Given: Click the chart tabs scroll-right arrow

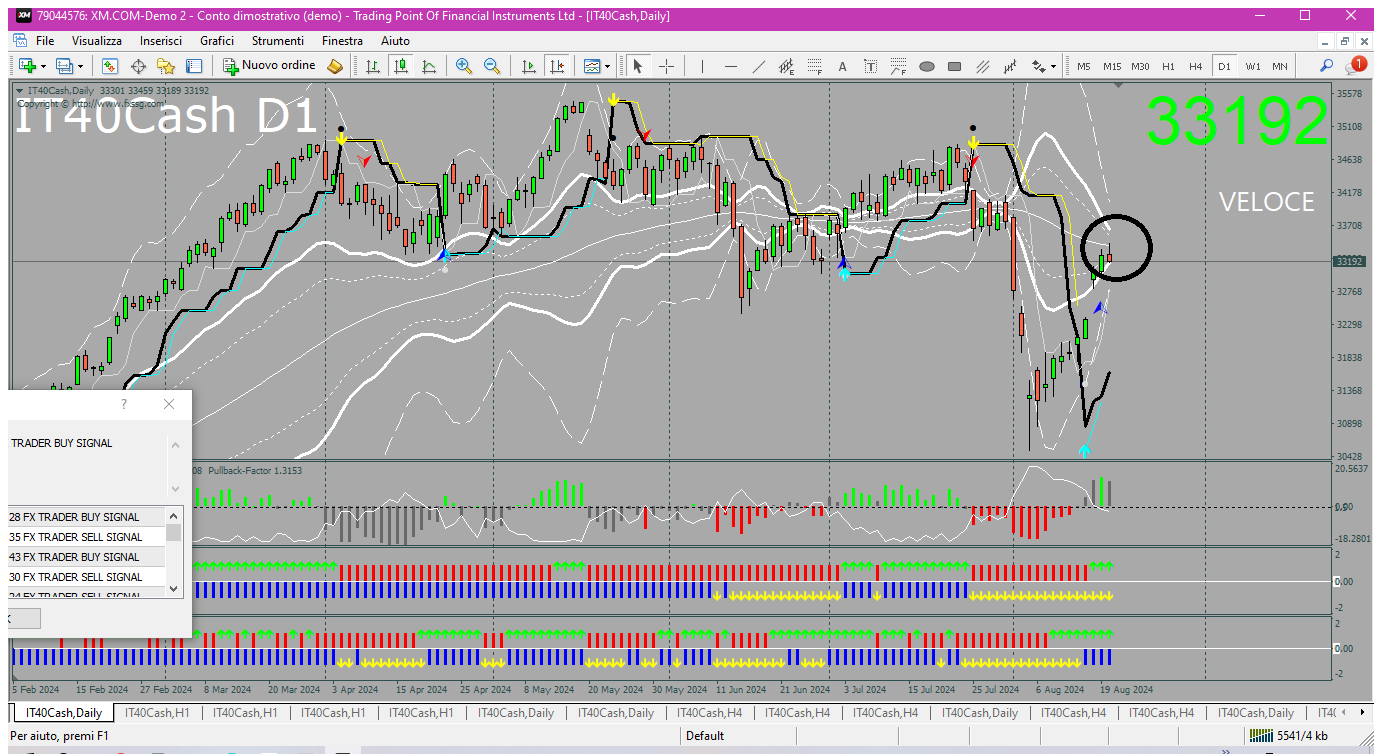Looking at the screenshot, I should (1364, 713).
